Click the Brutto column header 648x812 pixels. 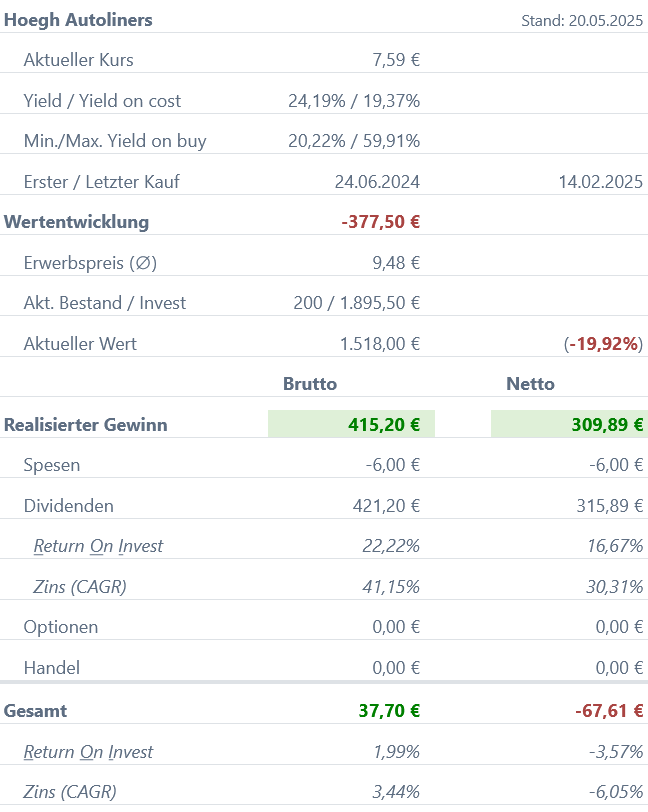[310, 384]
